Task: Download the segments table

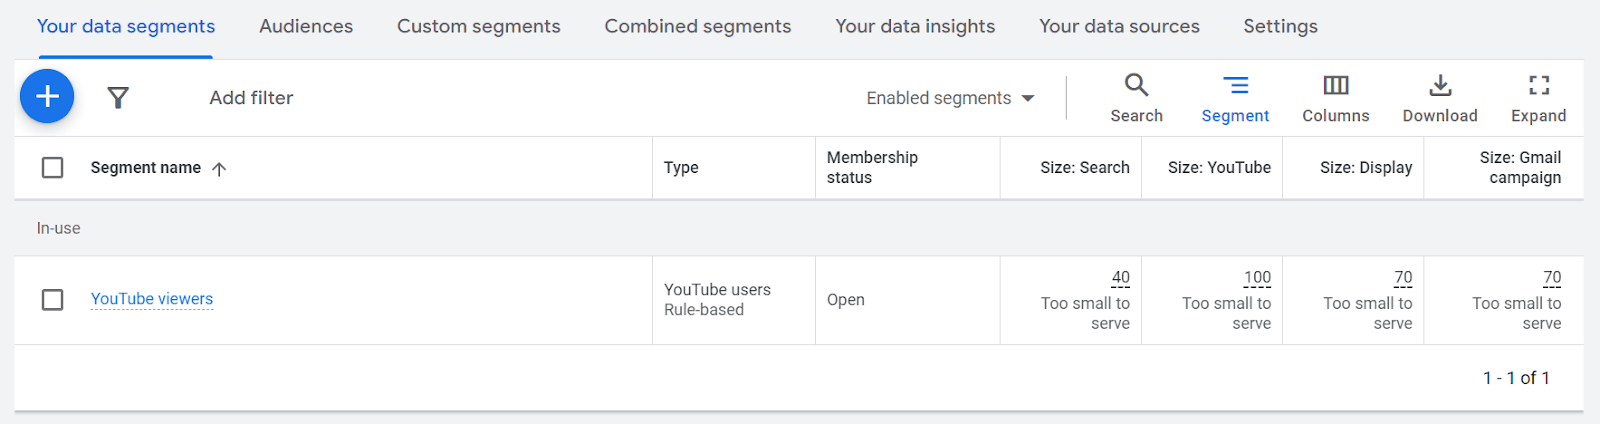Action: tap(1439, 98)
